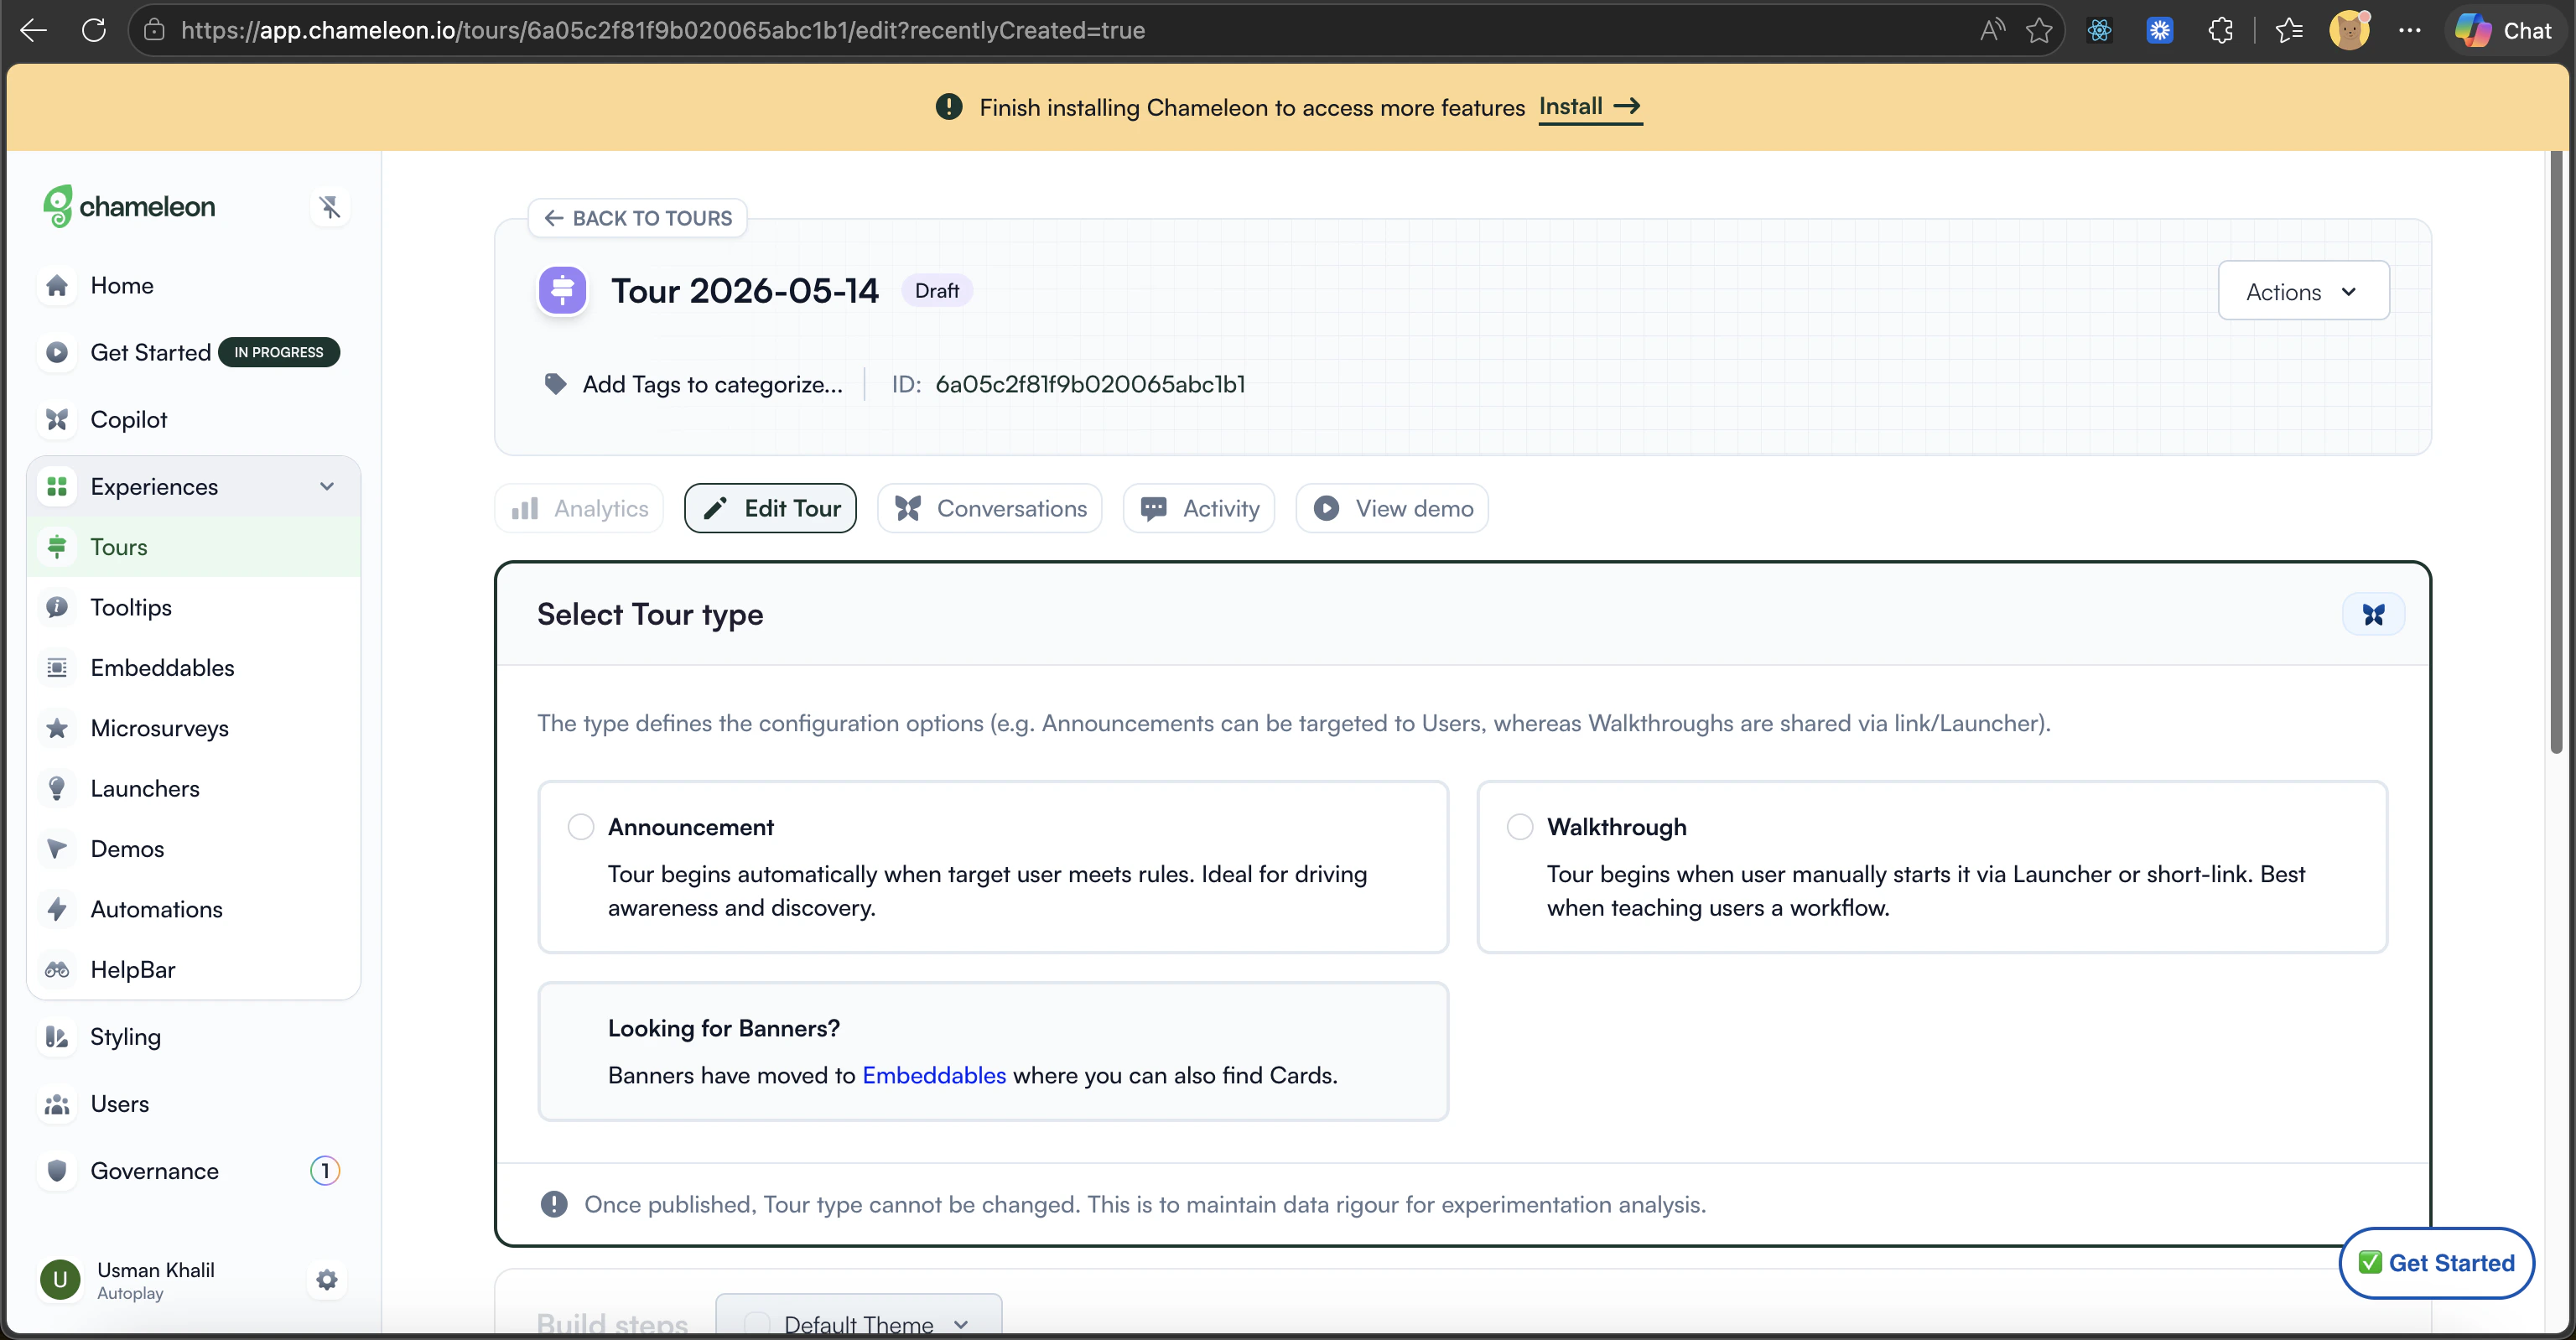2576x1340 pixels.
Task: Open the React DevTools extension icon
Action: coord(2099,30)
